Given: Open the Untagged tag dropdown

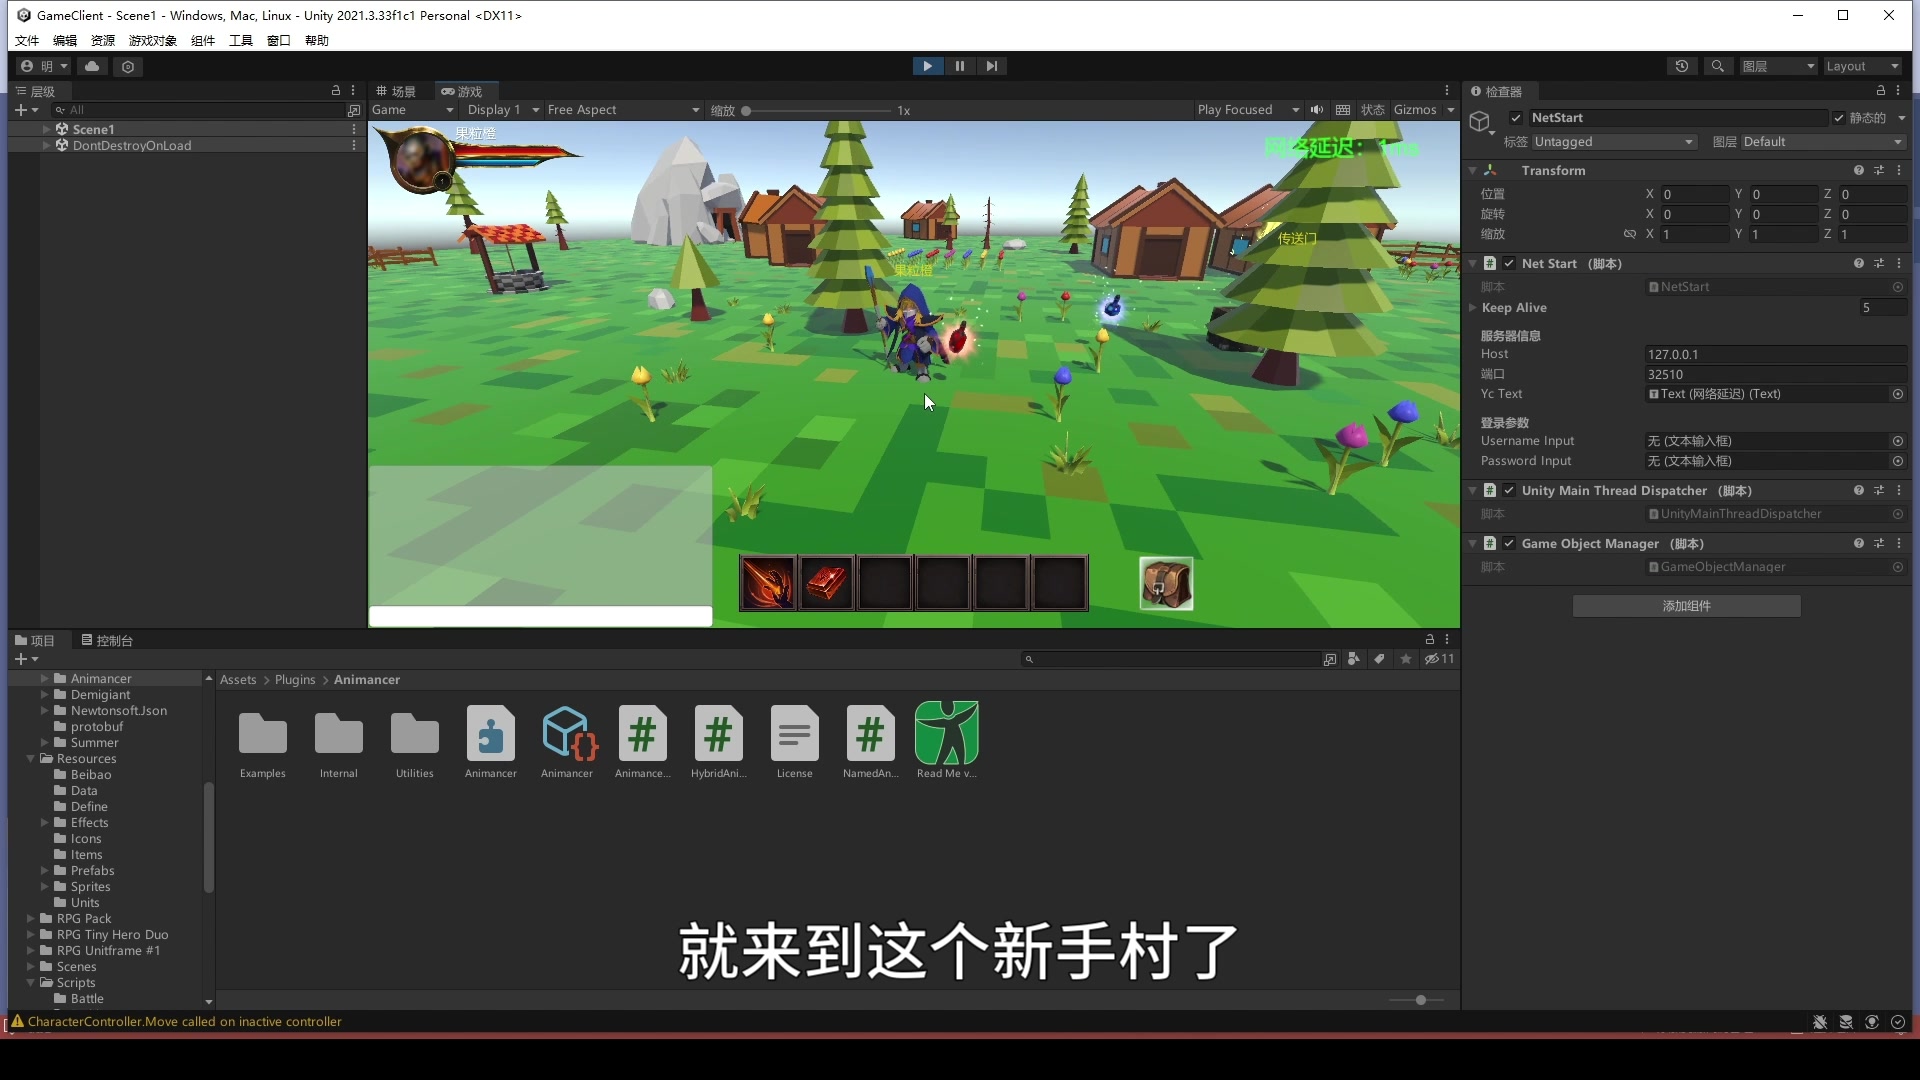Looking at the screenshot, I should pos(1613,141).
